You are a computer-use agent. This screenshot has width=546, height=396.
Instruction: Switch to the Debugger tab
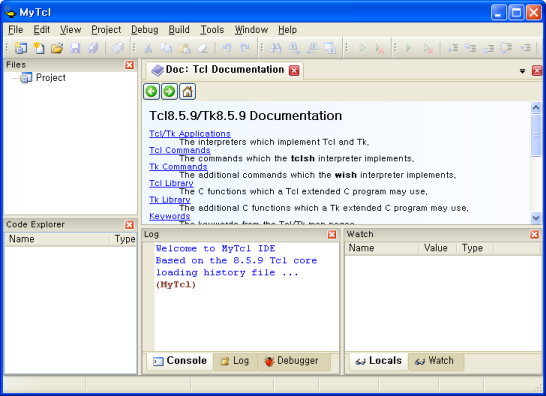coord(291,361)
